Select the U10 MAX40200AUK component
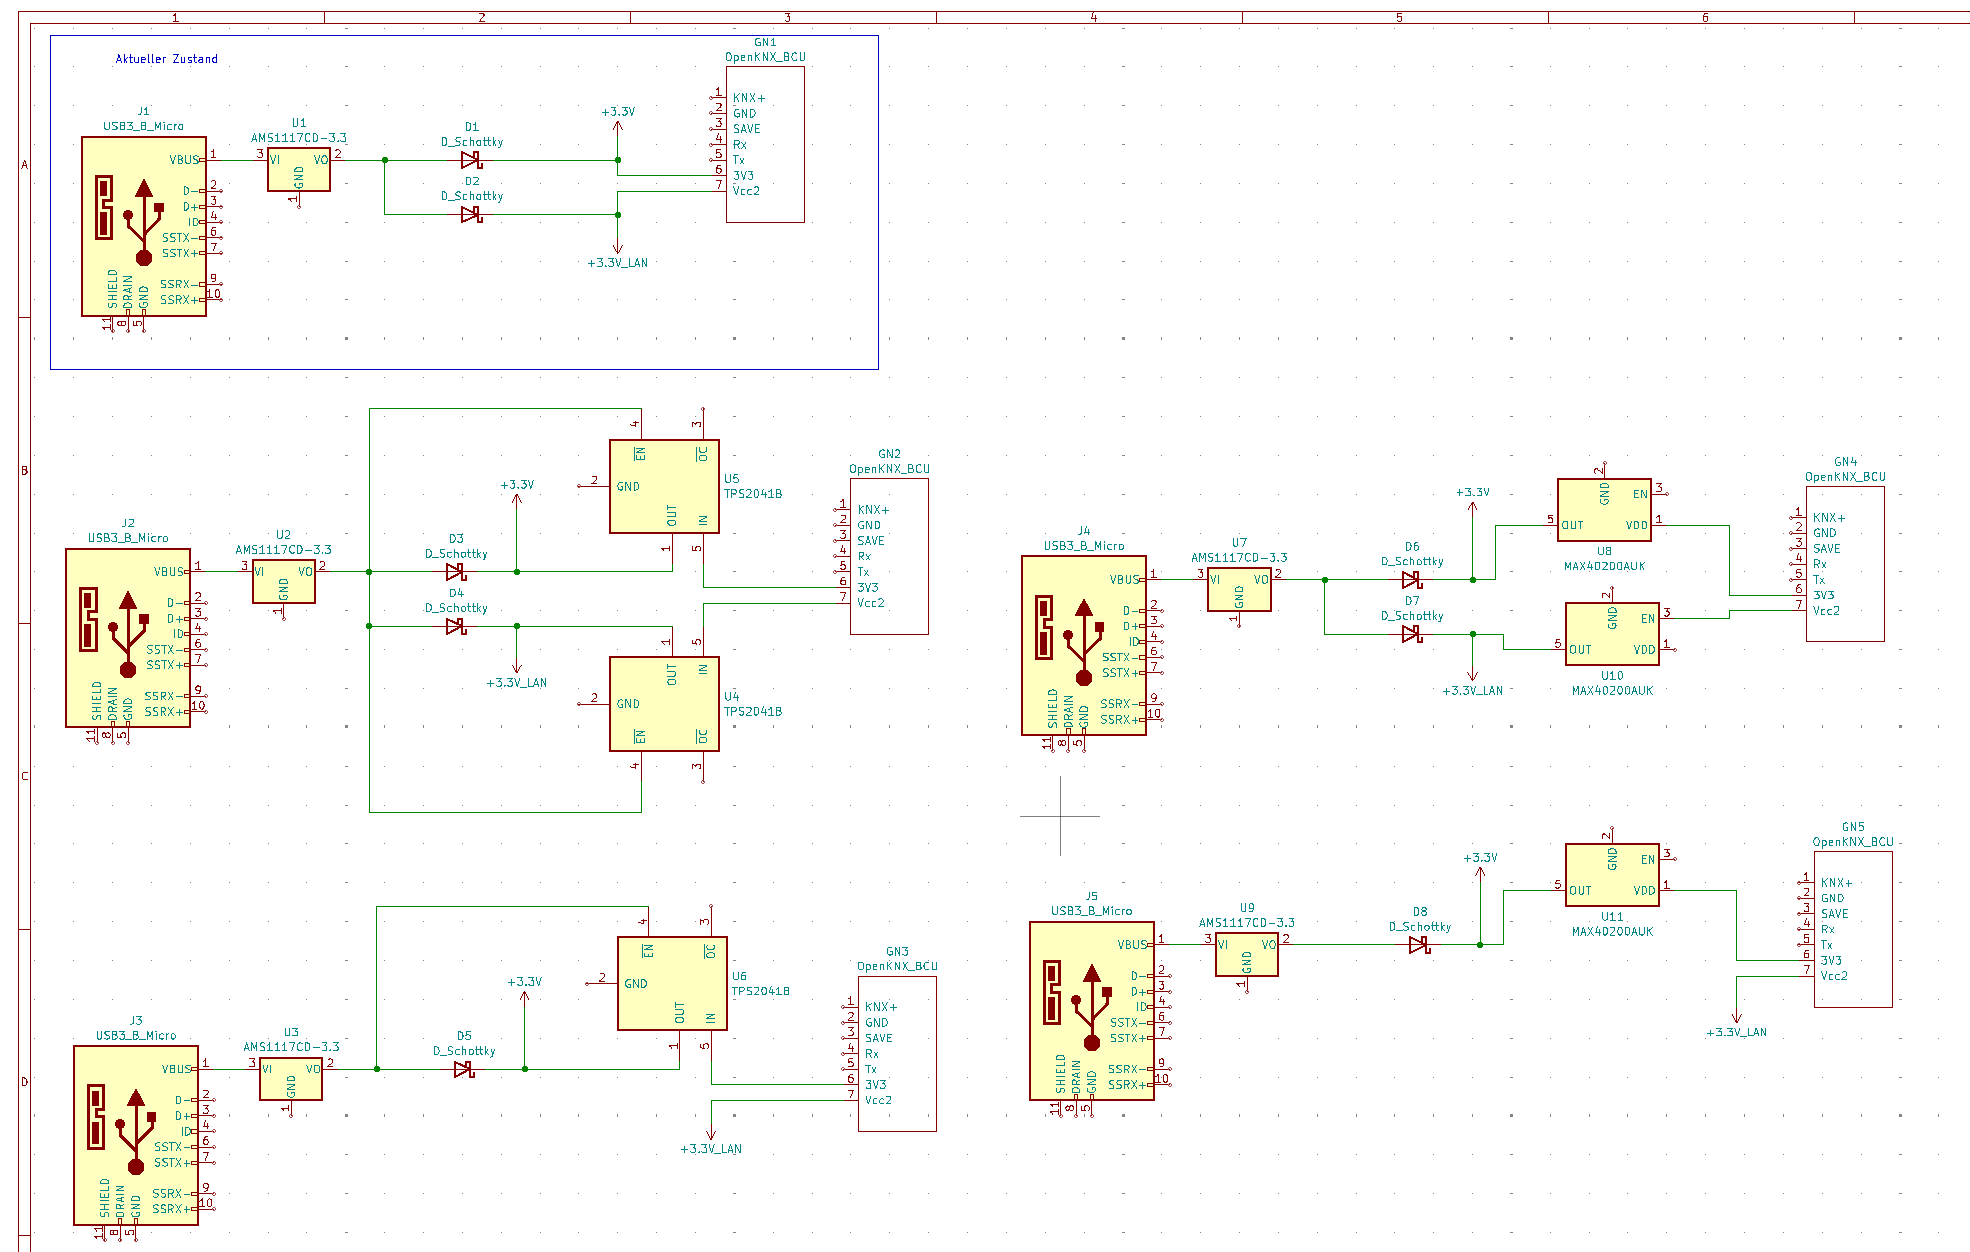The width and height of the screenshot is (1970, 1252). tap(1611, 634)
